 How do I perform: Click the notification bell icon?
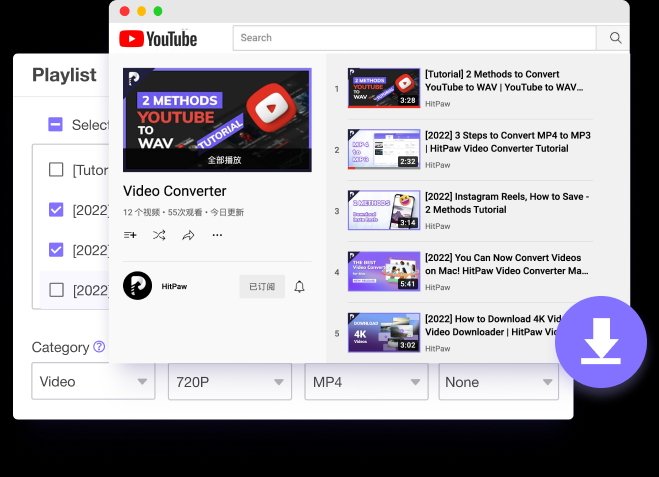coord(299,287)
